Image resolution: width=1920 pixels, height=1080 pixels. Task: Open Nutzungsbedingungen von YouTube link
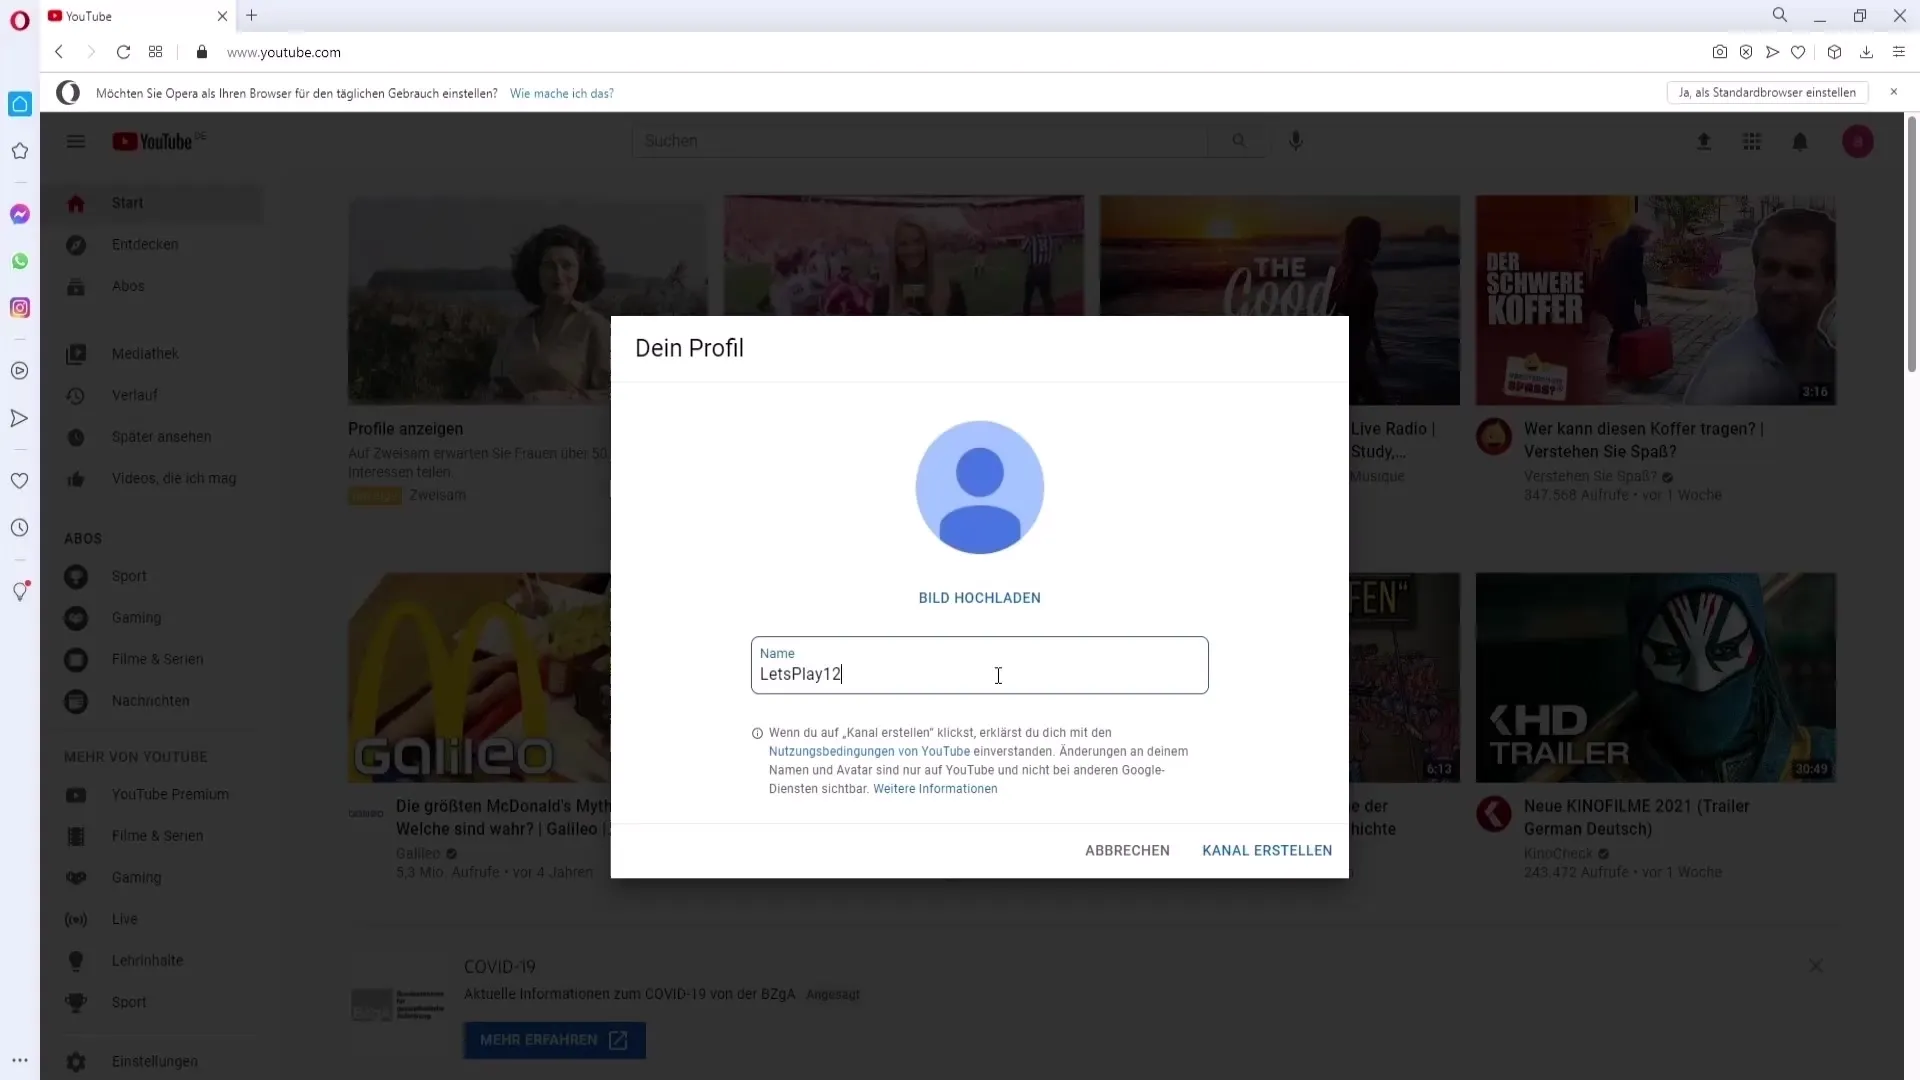tap(869, 751)
